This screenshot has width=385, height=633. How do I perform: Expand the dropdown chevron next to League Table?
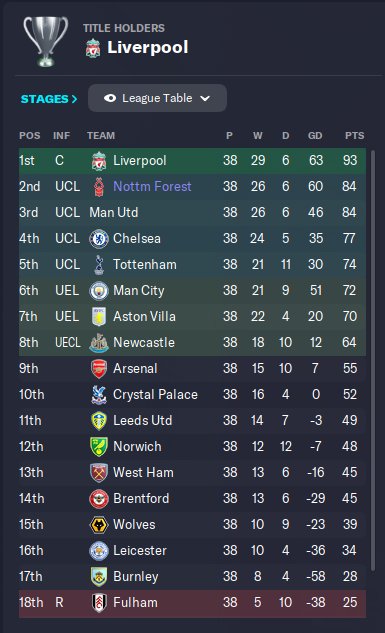205,98
